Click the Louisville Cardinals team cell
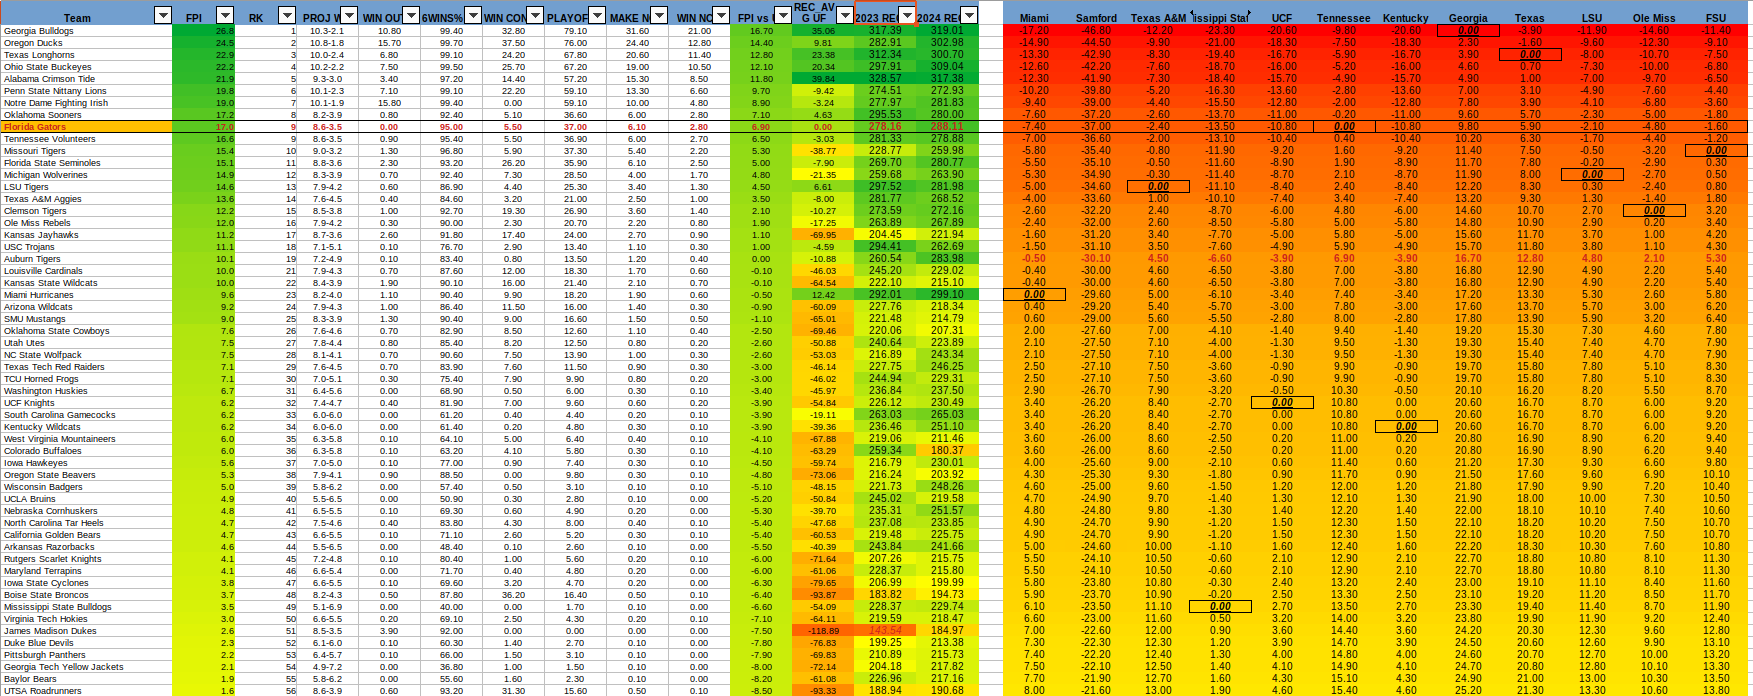Screen dimensions: 1753x696 click(86, 271)
